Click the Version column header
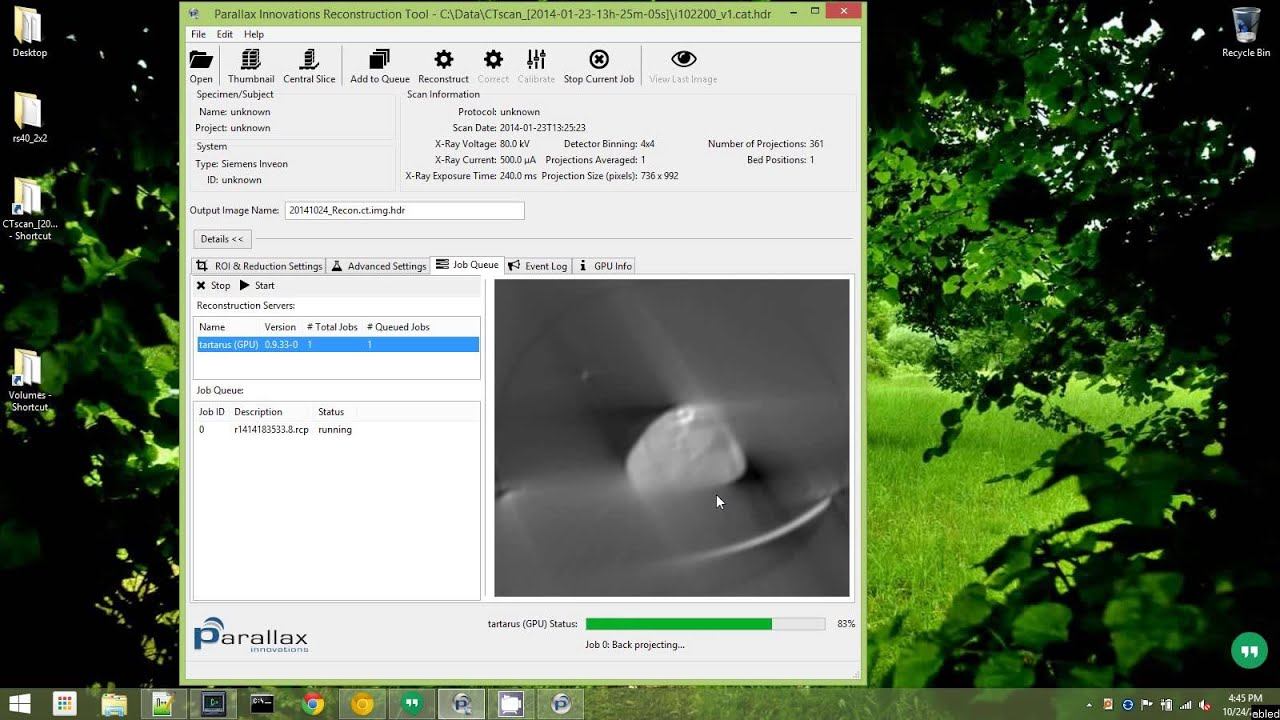1280x720 pixels. (281, 327)
